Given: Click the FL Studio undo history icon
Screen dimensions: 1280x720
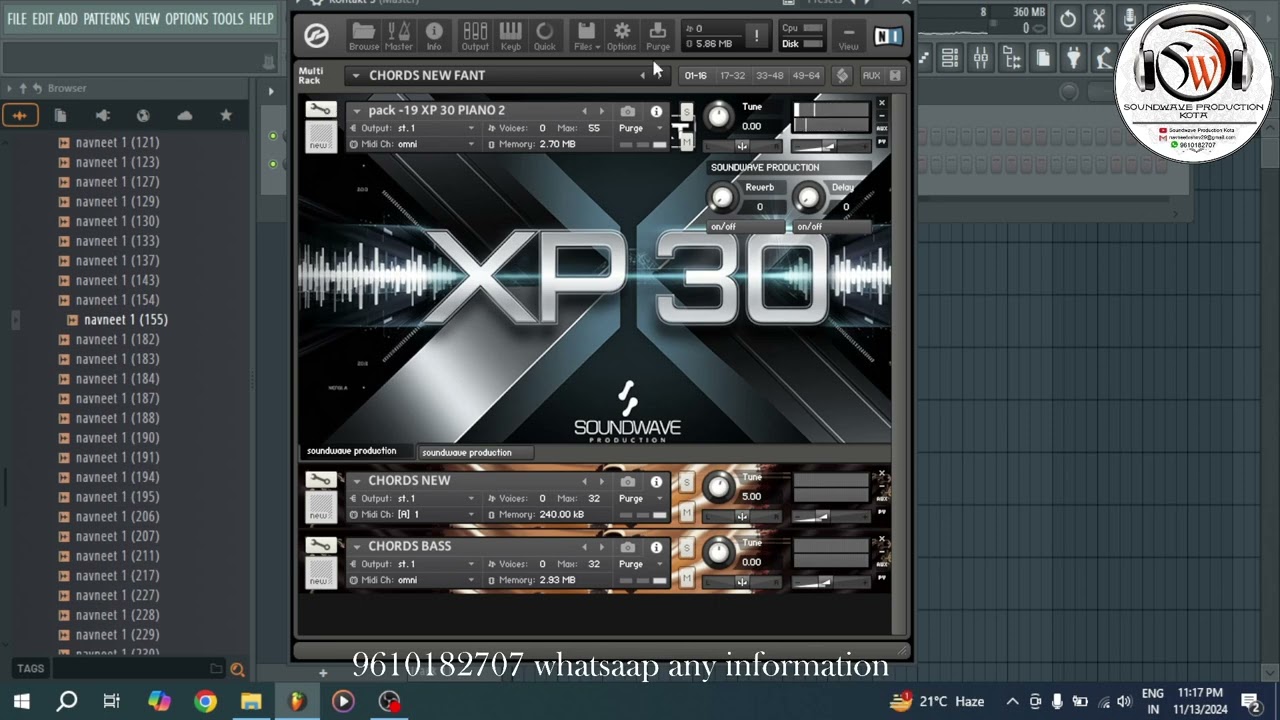Looking at the screenshot, I should point(1068,18).
